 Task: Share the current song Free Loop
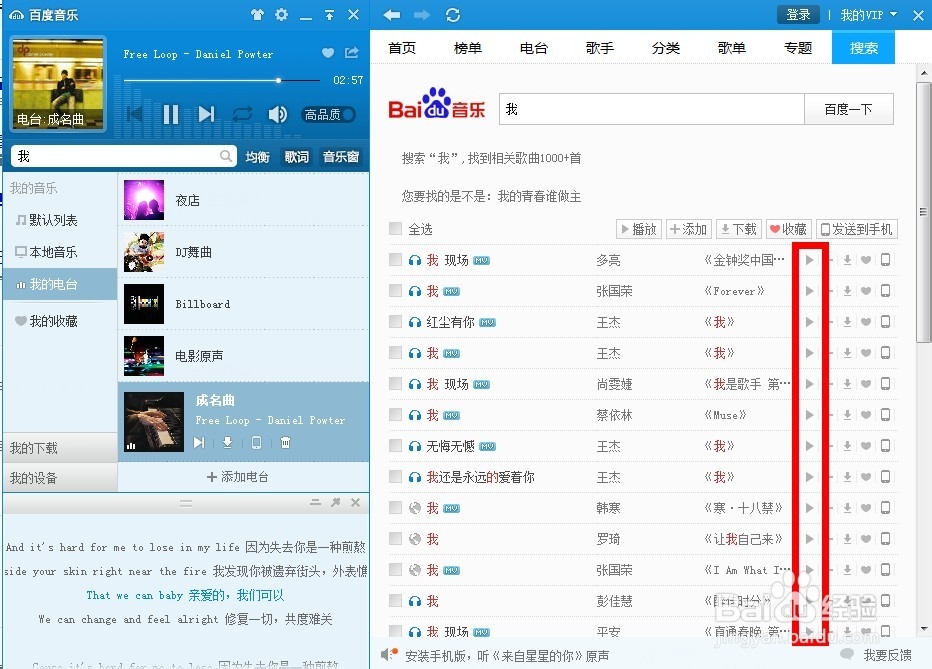[352, 53]
